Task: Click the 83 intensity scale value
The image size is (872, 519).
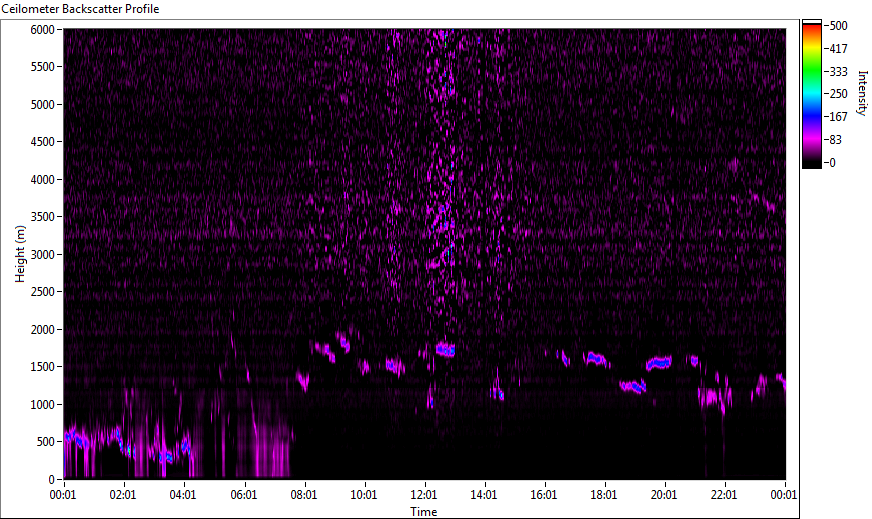Action: (836, 140)
